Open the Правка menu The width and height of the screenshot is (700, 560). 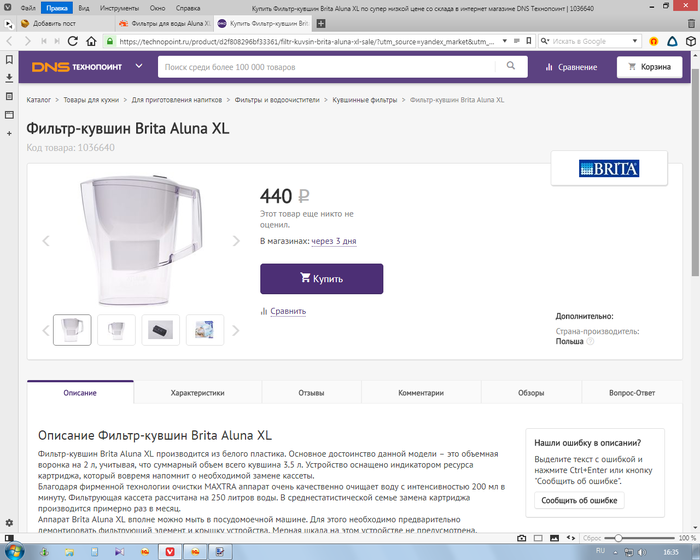pos(58,7)
